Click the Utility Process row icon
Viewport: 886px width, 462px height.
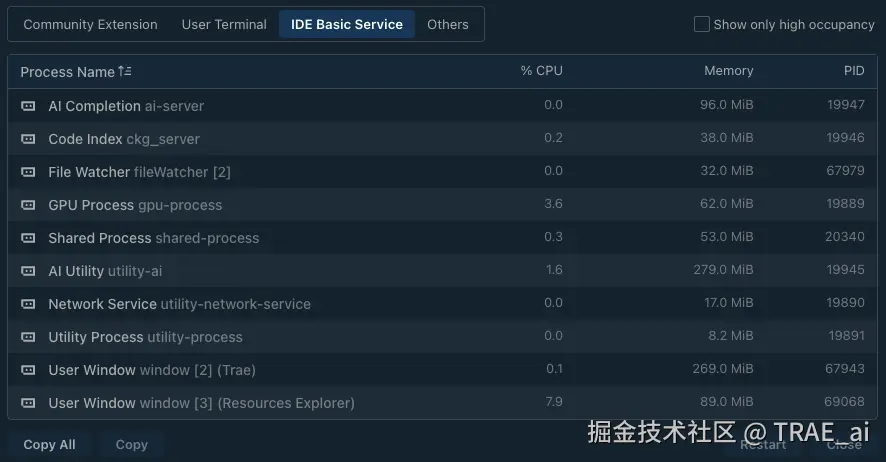(28, 337)
